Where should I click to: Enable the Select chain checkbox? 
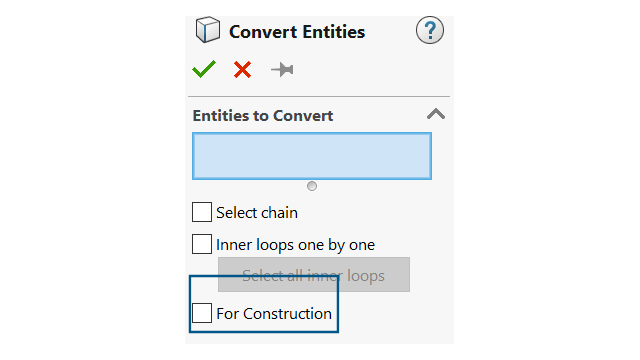[x=202, y=212]
